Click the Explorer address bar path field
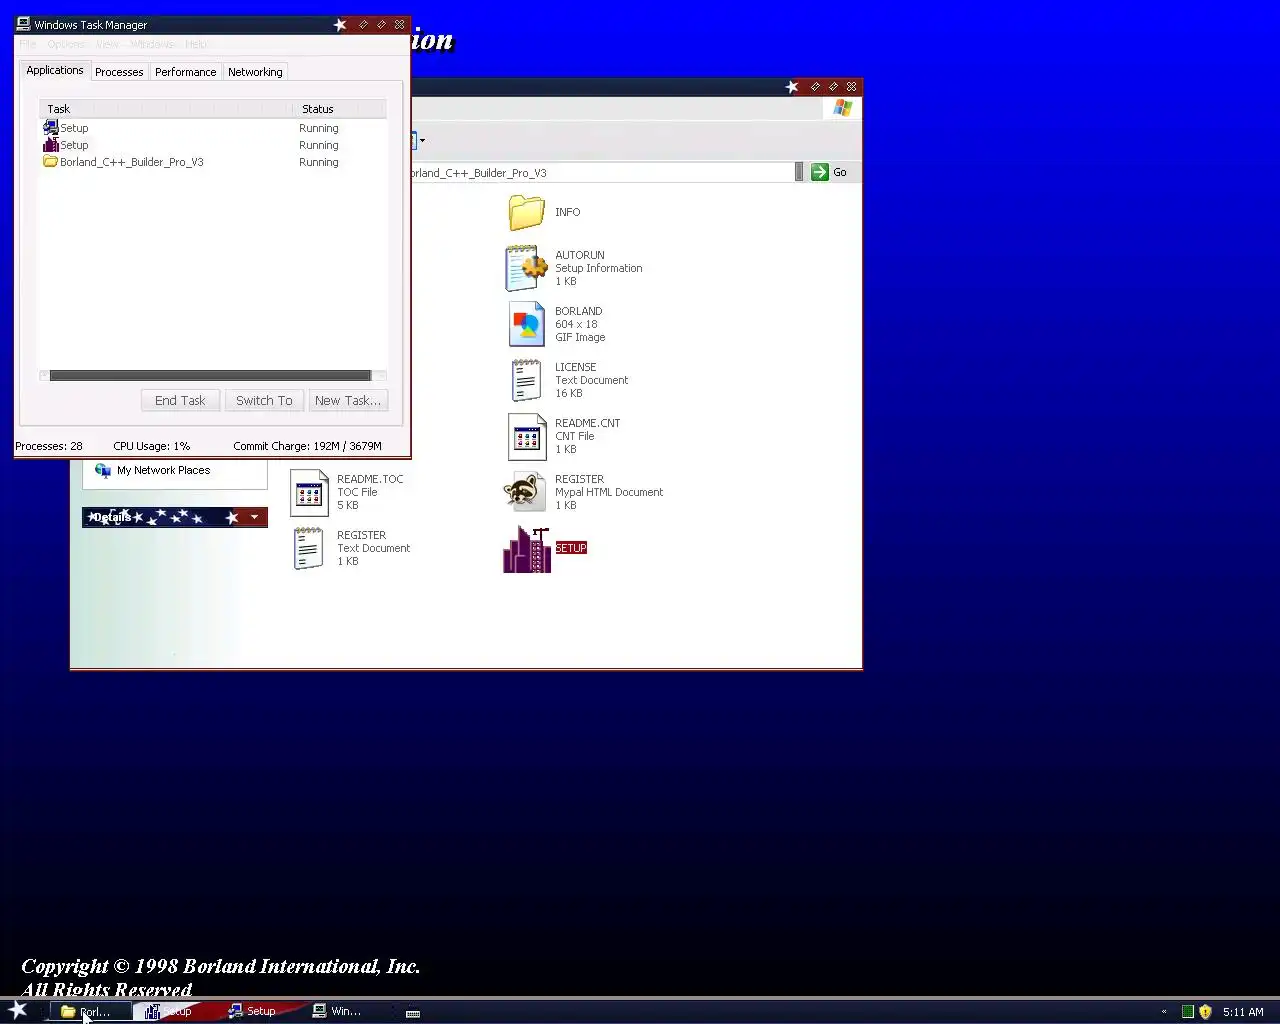 tap(601, 172)
